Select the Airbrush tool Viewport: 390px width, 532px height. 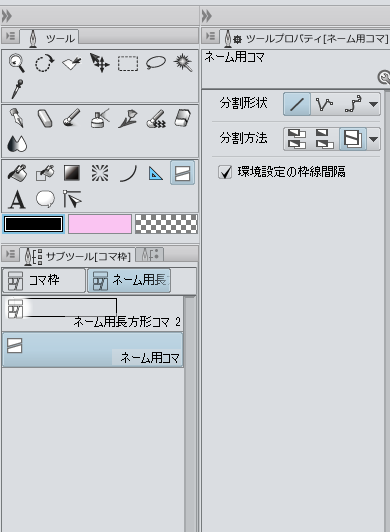coord(100,118)
